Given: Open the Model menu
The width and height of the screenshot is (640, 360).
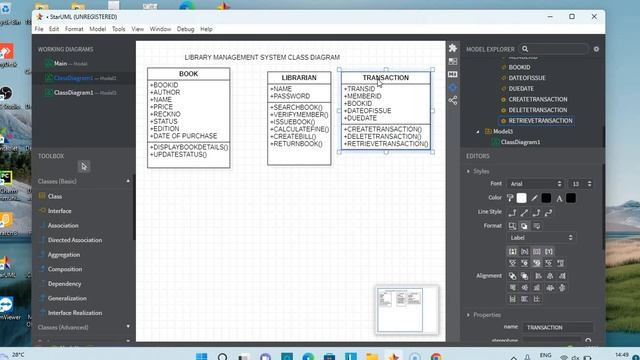Looking at the screenshot, I should point(98,29).
